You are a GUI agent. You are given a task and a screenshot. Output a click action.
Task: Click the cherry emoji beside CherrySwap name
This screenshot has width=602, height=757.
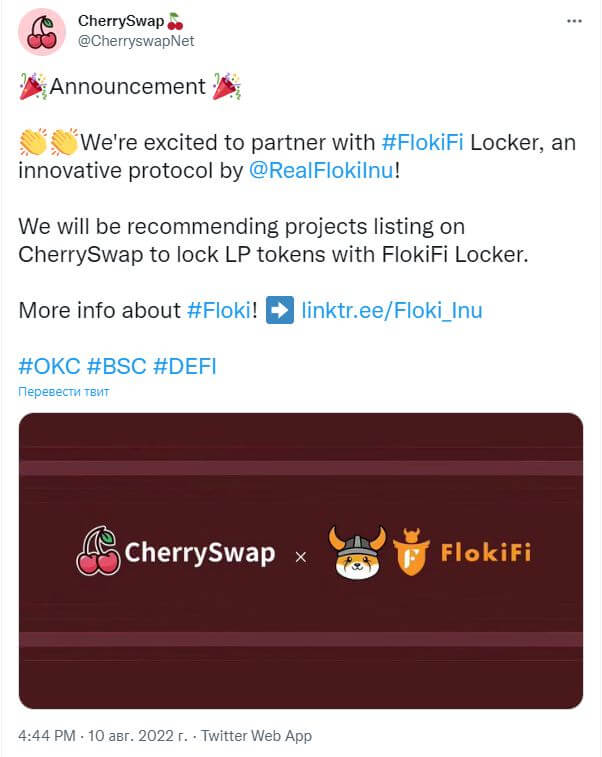(x=175, y=21)
